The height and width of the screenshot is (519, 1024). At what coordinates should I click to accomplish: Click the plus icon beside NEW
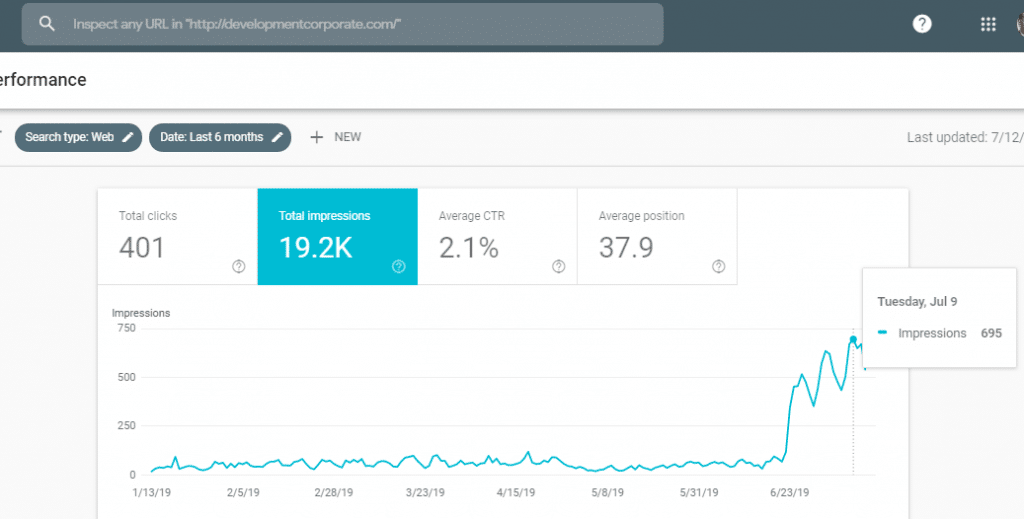coord(317,137)
